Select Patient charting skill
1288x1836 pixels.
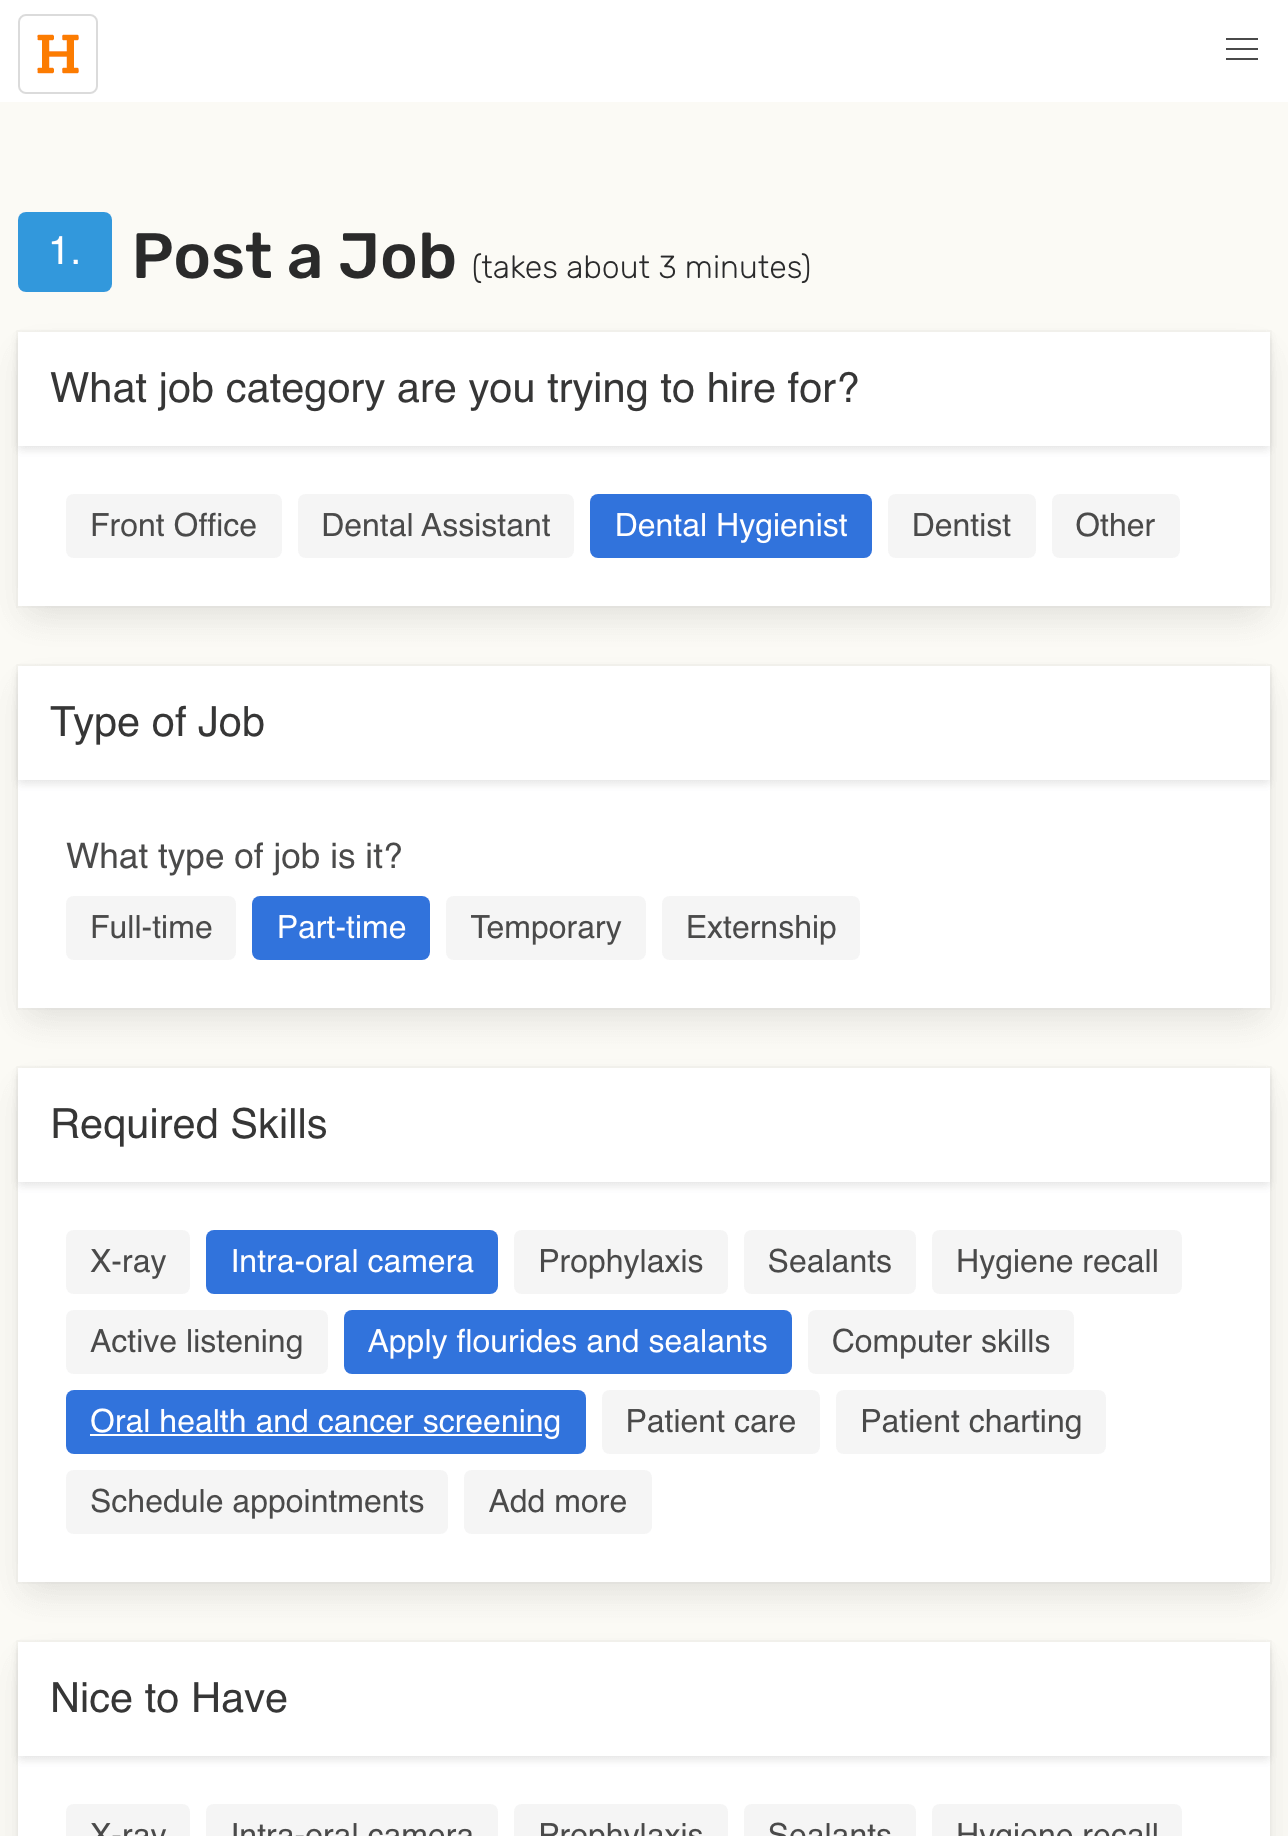click(971, 1422)
